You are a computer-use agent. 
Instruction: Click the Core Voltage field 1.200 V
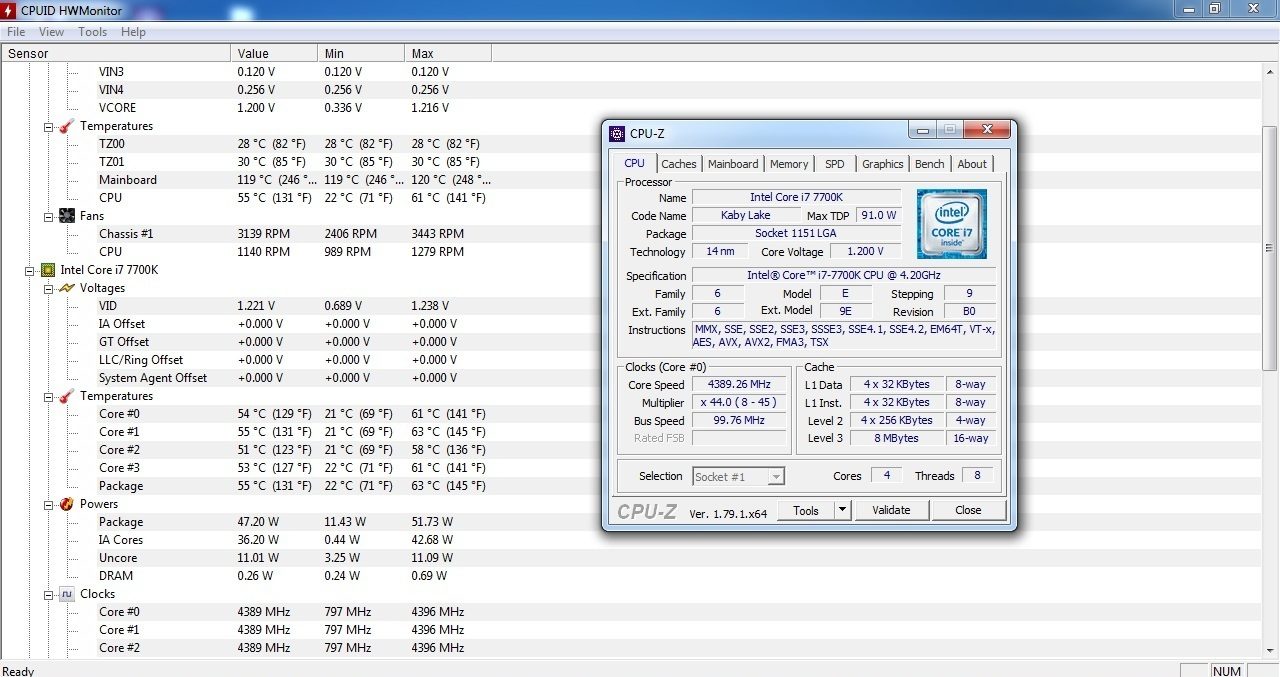(866, 252)
